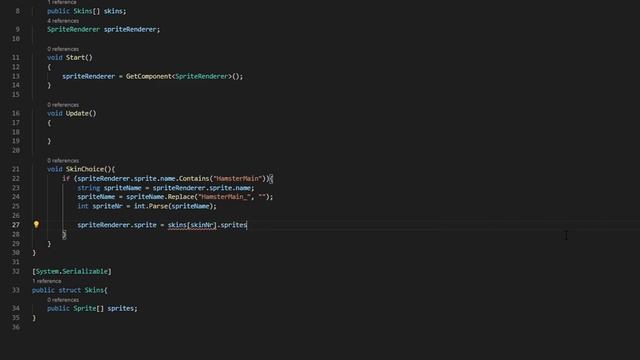640x360 pixels.
Task: Click the 'Skins' struct name on line 33
Action: point(94,290)
